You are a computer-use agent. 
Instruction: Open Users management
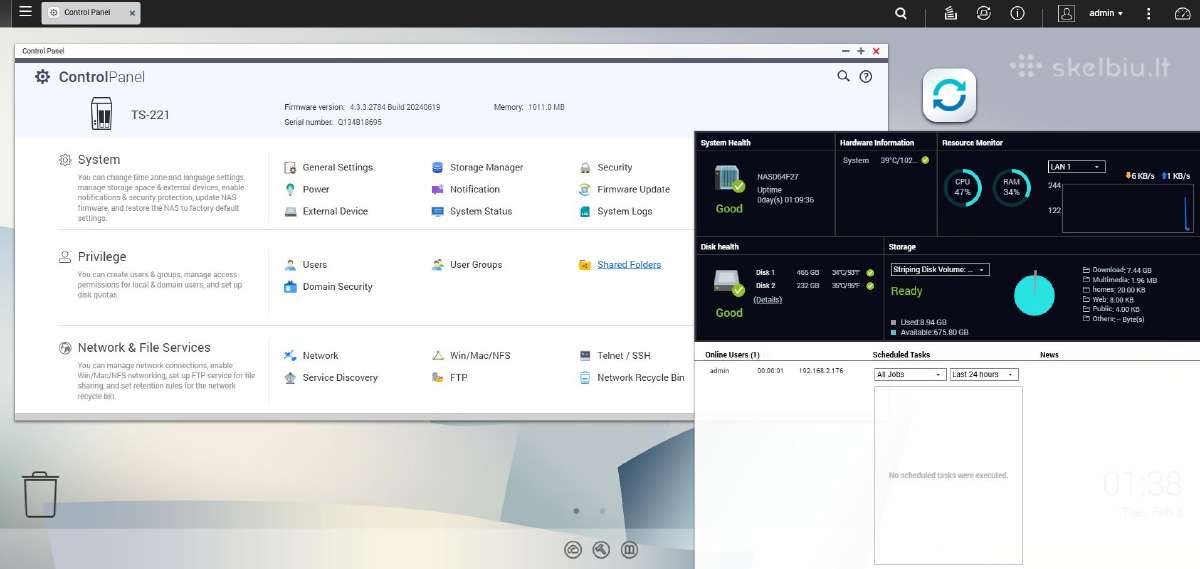tap(306, 265)
